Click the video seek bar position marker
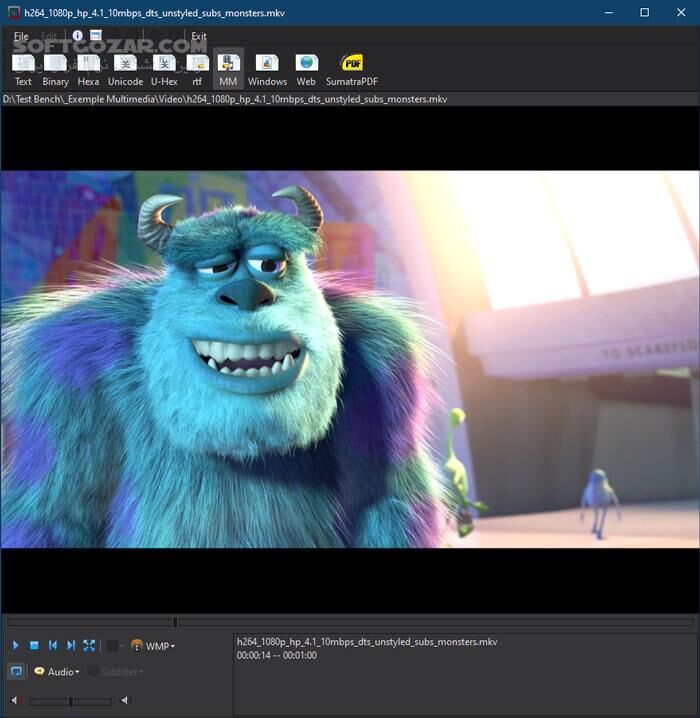This screenshot has height=718, width=700. click(x=175, y=622)
